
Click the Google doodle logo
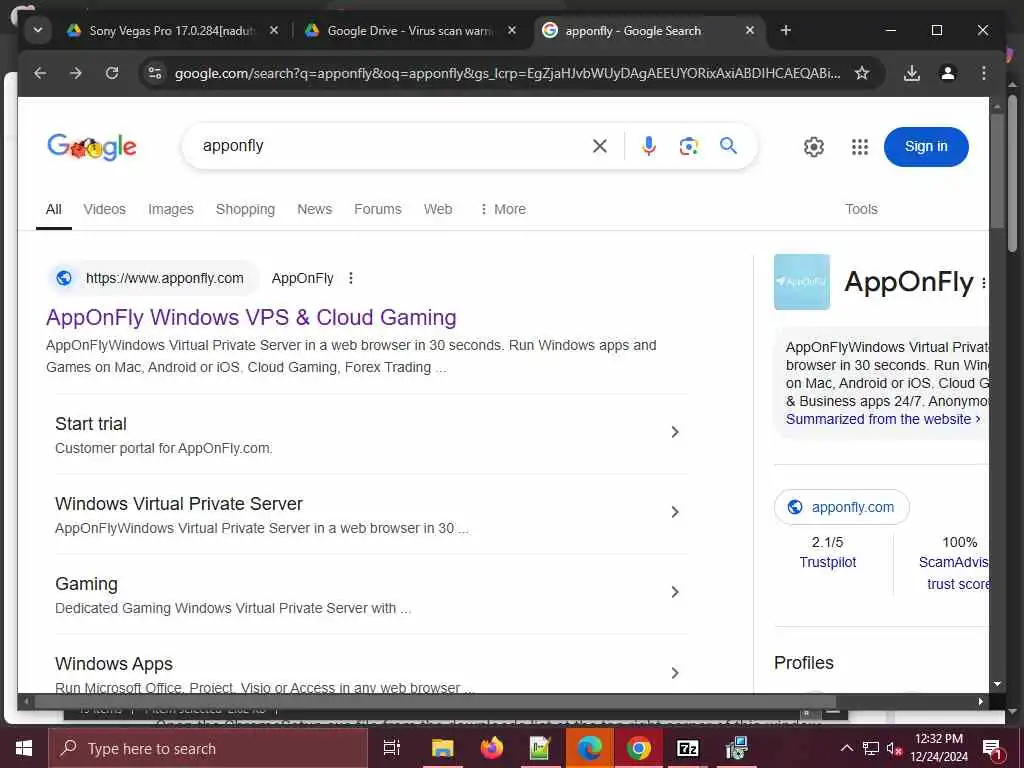tap(91, 147)
